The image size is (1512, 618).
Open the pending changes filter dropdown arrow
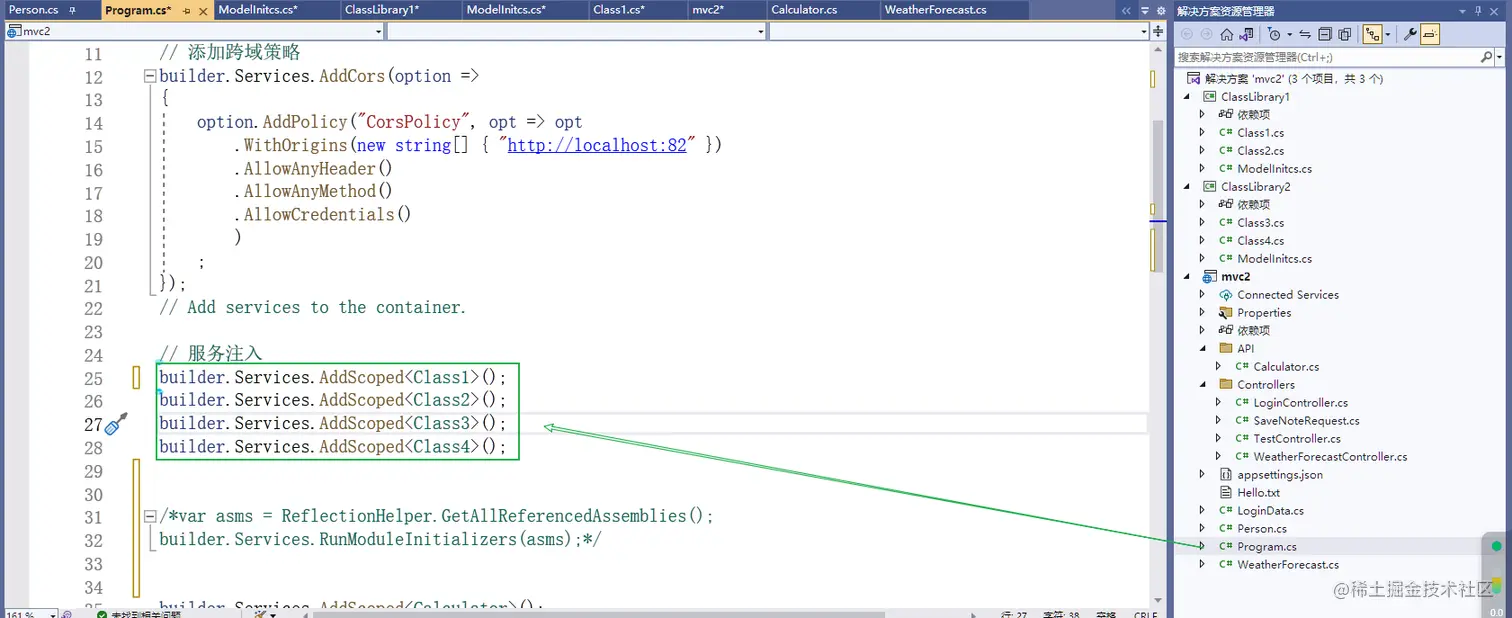[x=1289, y=34]
